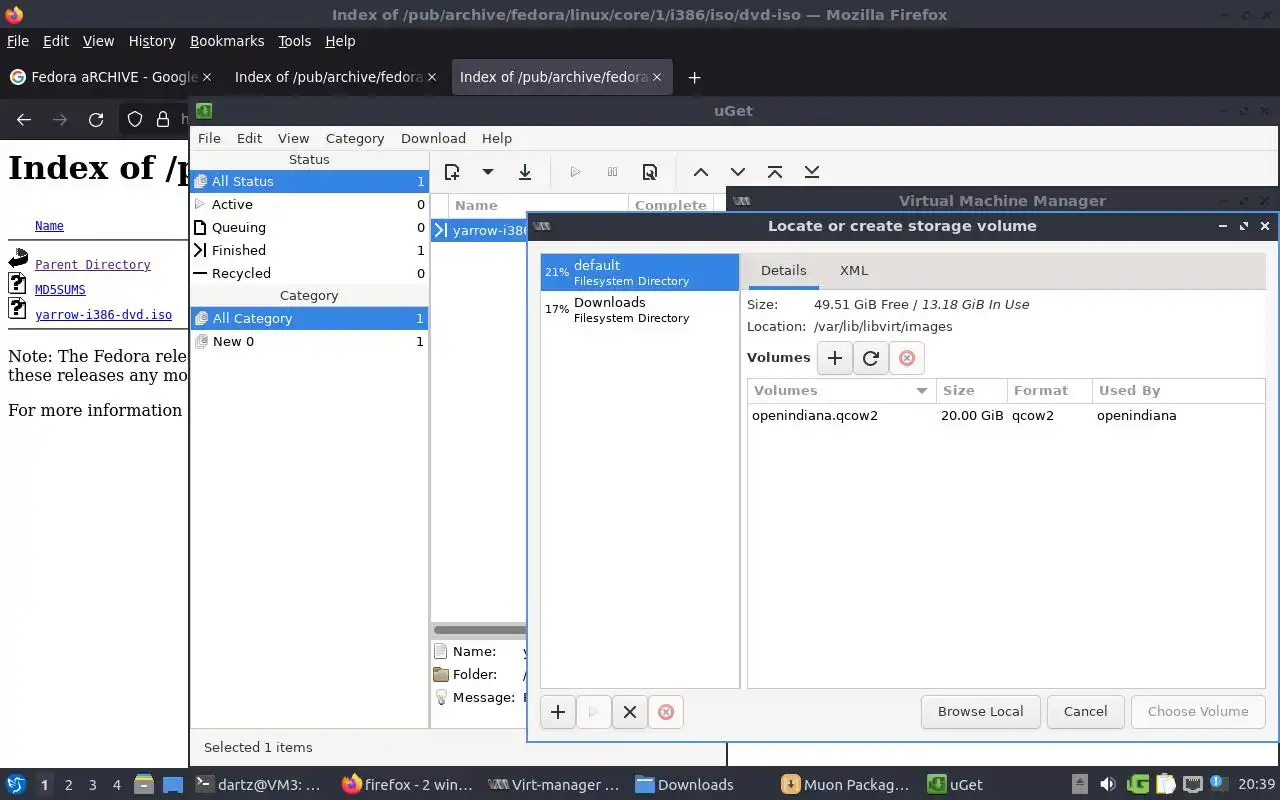Refresh the volume list
This screenshot has height=800, width=1280.
871,358
